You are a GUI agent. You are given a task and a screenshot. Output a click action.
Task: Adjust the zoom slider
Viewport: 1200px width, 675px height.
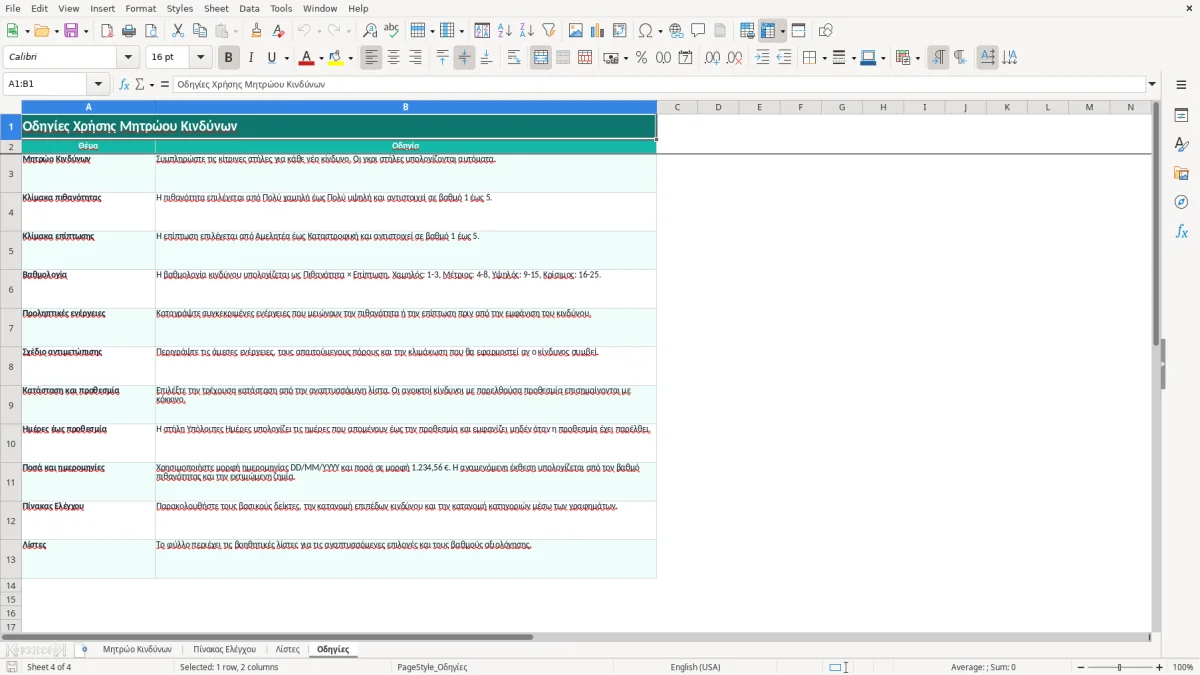coord(1119,667)
